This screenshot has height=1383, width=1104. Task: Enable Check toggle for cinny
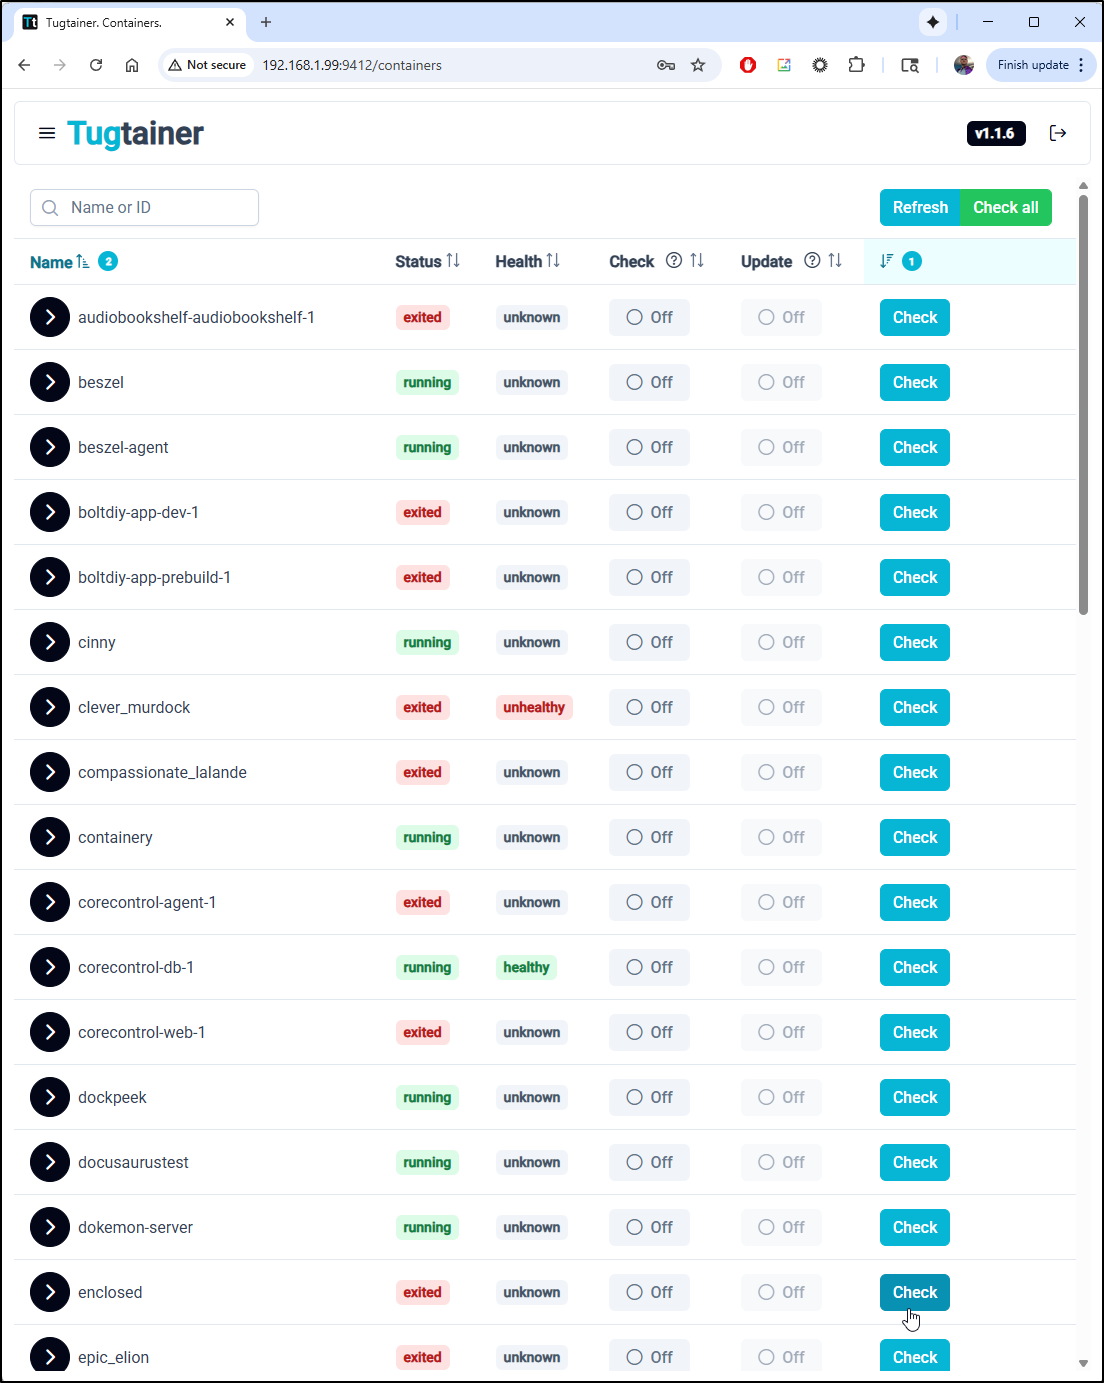[649, 642]
